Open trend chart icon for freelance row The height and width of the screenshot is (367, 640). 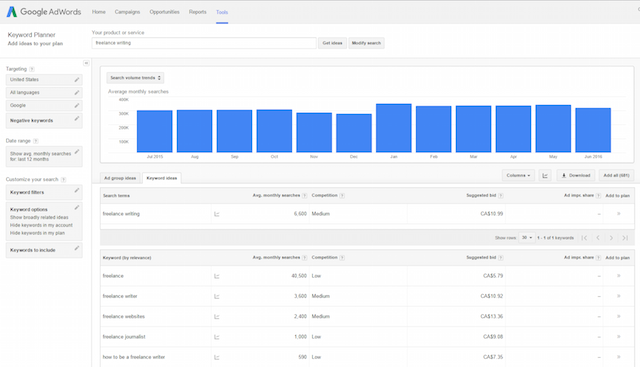pyautogui.click(x=217, y=276)
